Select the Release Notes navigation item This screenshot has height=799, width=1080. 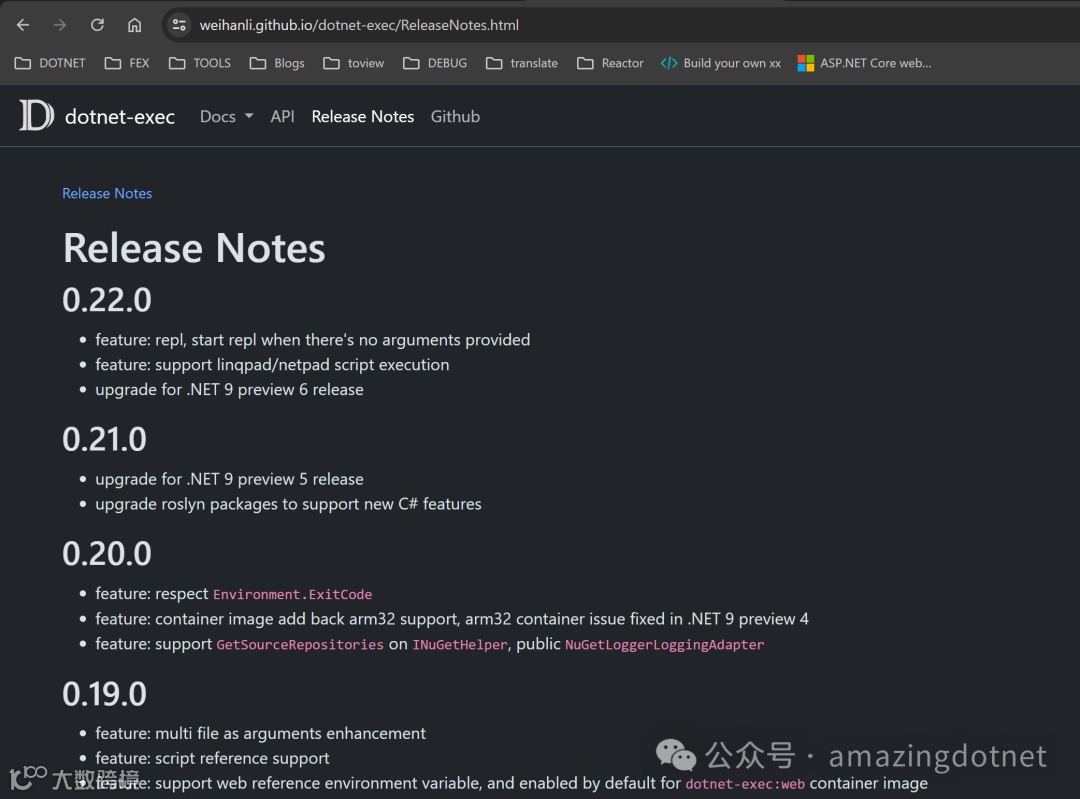pos(363,116)
